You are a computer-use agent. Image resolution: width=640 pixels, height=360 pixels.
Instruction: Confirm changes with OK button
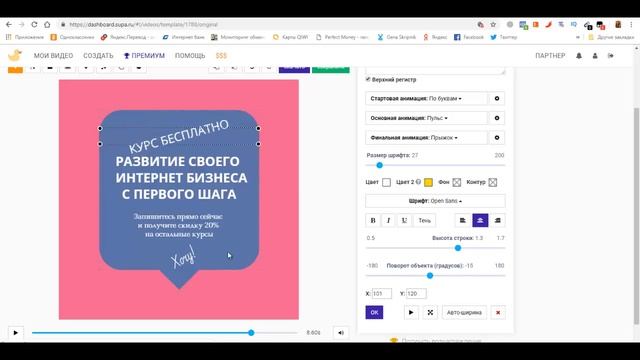pyautogui.click(x=374, y=312)
